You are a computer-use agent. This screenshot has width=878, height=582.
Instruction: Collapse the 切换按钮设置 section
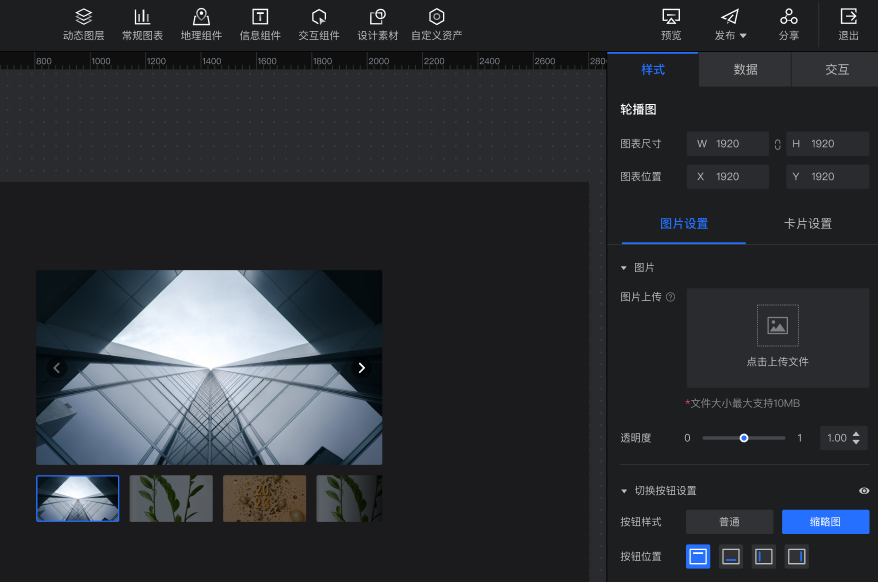(624, 491)
